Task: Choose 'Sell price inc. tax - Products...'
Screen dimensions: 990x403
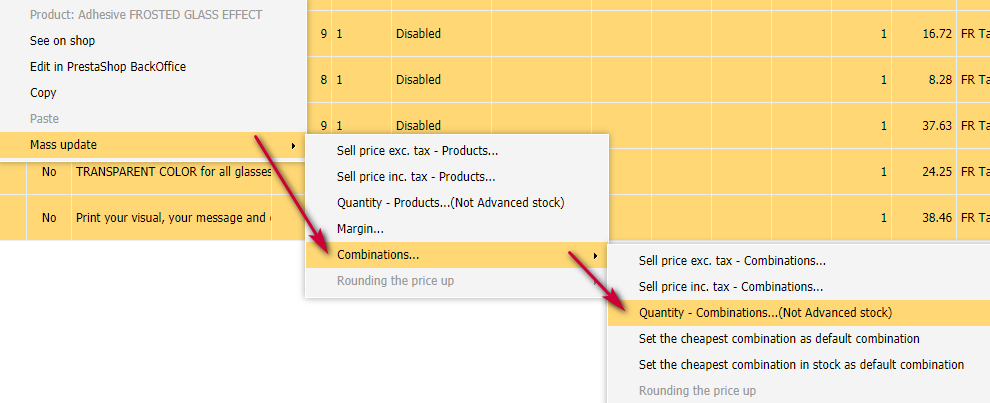Action: coord(416,177)
